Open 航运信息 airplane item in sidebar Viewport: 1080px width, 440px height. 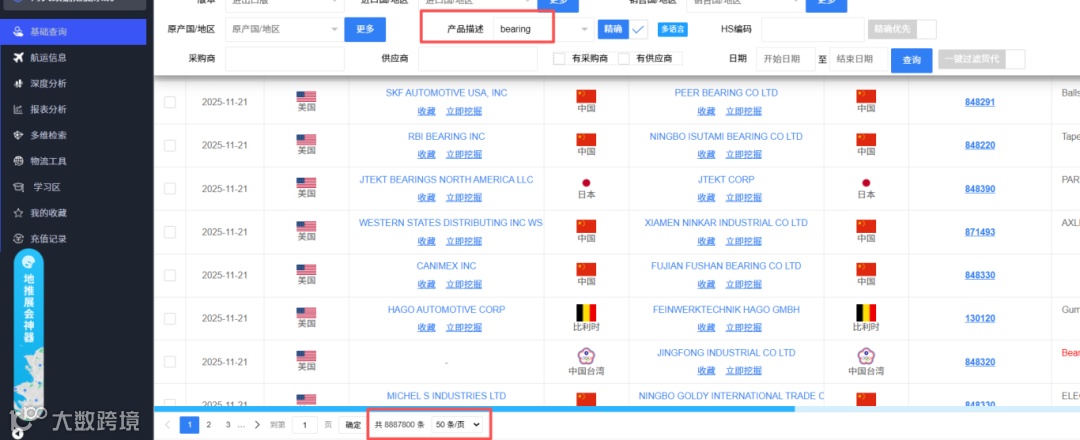pos(73,58)
